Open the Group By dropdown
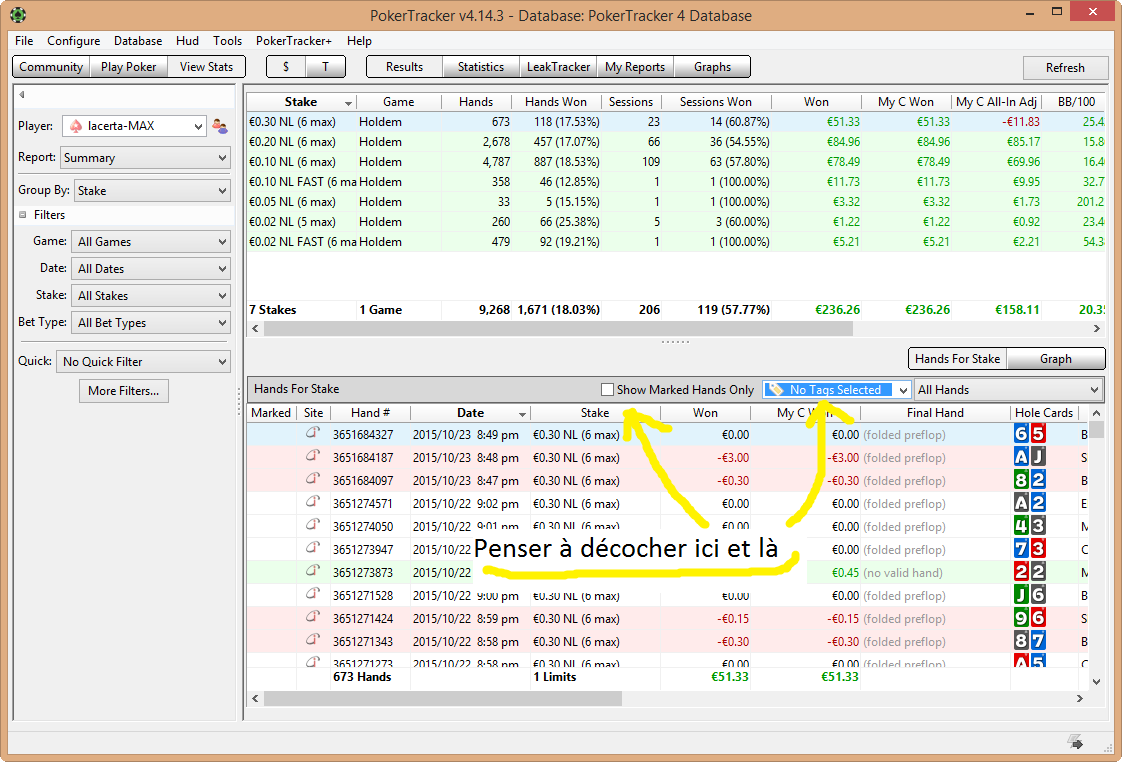This screenshot has width=1122, height=762. (x=152, y=190)
